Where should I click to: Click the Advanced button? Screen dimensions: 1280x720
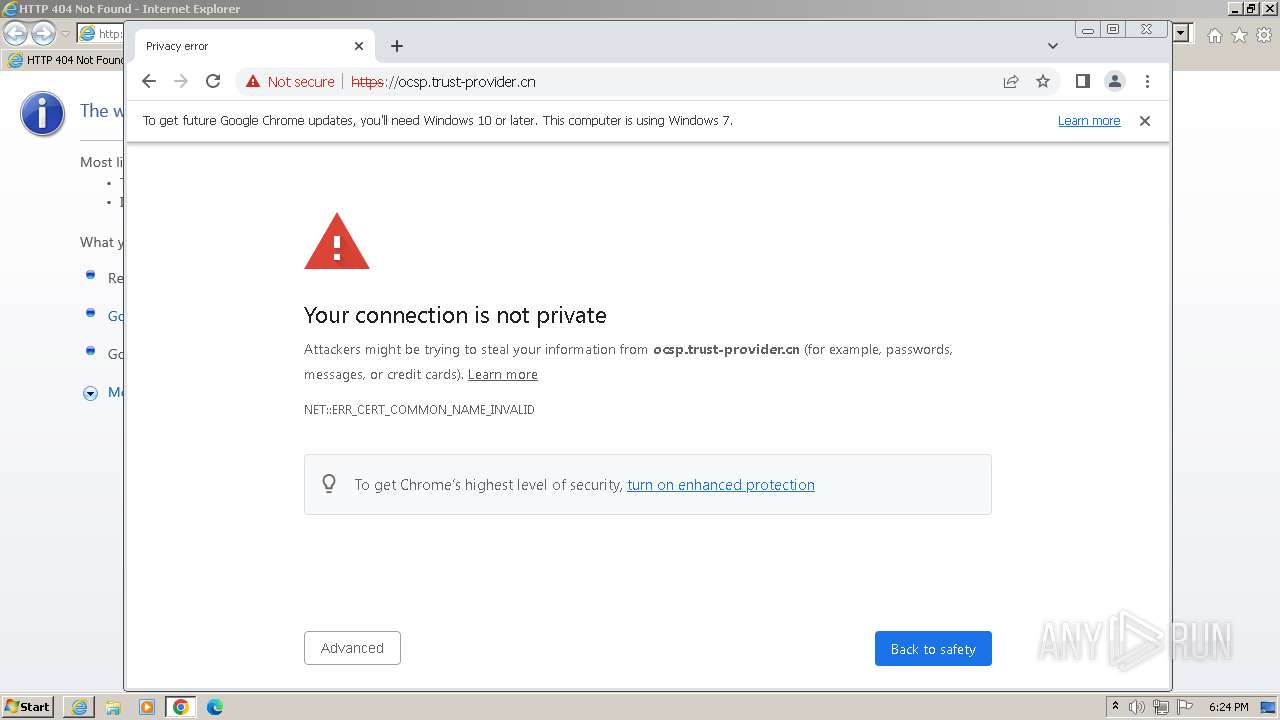pyautogui.click(x=352, y=648)
